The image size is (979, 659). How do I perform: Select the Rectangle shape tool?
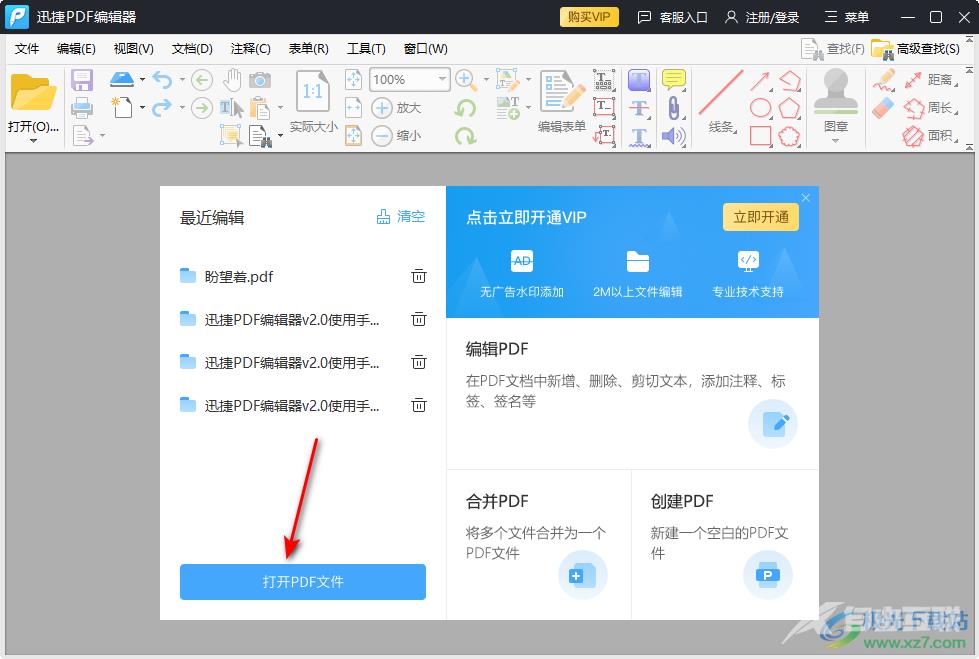tap(760, 136)
